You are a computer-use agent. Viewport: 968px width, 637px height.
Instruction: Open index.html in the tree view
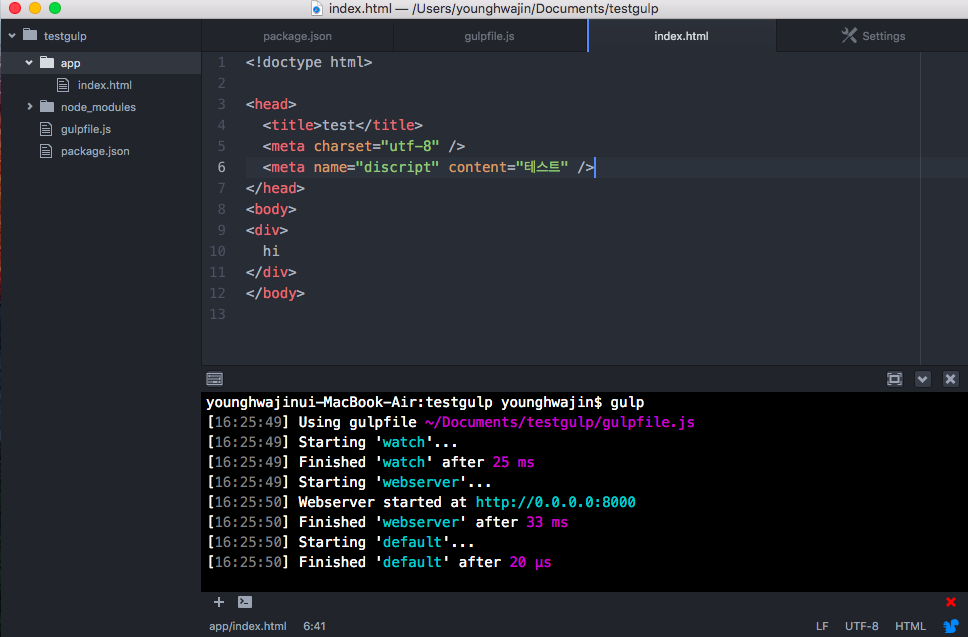tap(104, 85)
